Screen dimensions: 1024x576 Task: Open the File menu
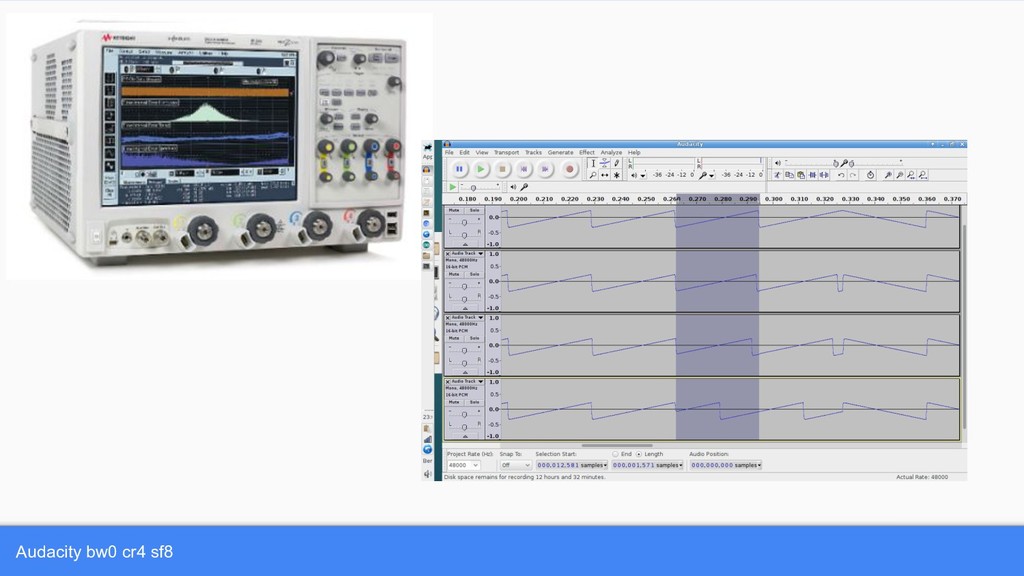point(449,152)
